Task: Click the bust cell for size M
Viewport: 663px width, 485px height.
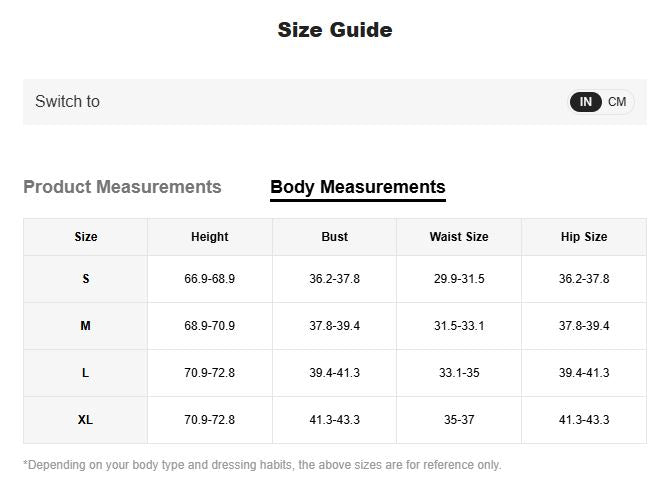Action: [x=335, y=326]
